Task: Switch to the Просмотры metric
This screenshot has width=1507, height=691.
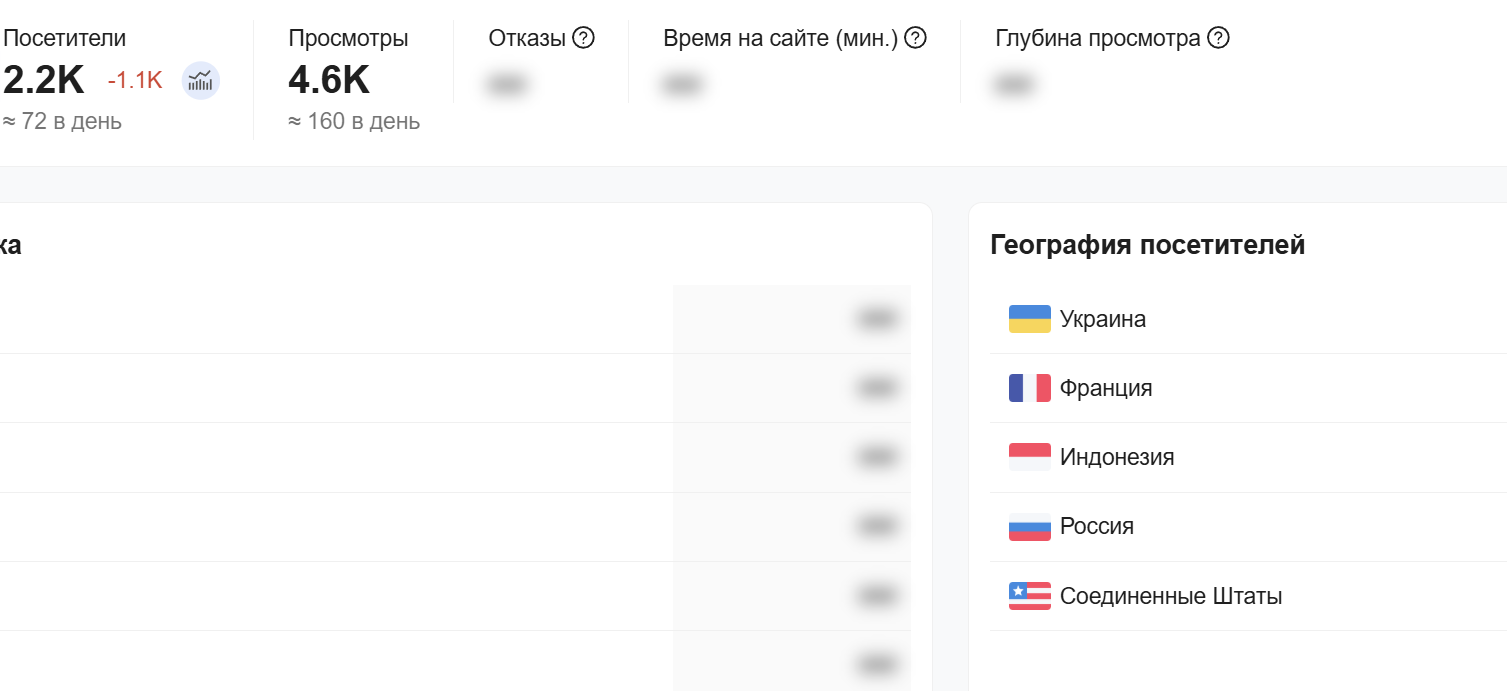Action: (x=347, y=37)
